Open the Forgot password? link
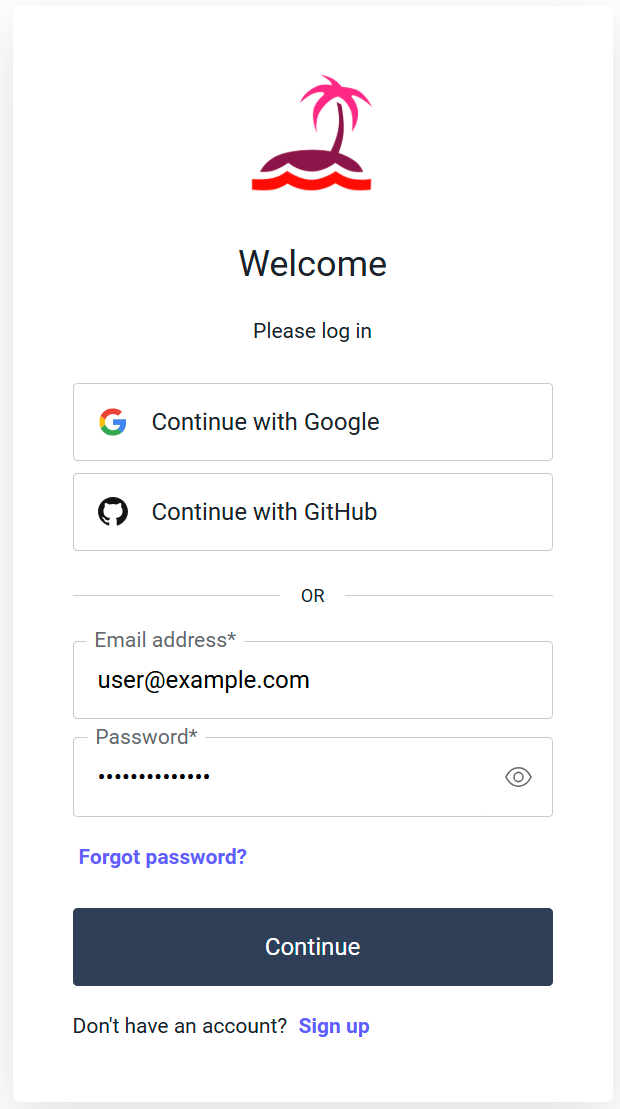620x1109 pixels. pyautogui.click(x=163, y=857)
